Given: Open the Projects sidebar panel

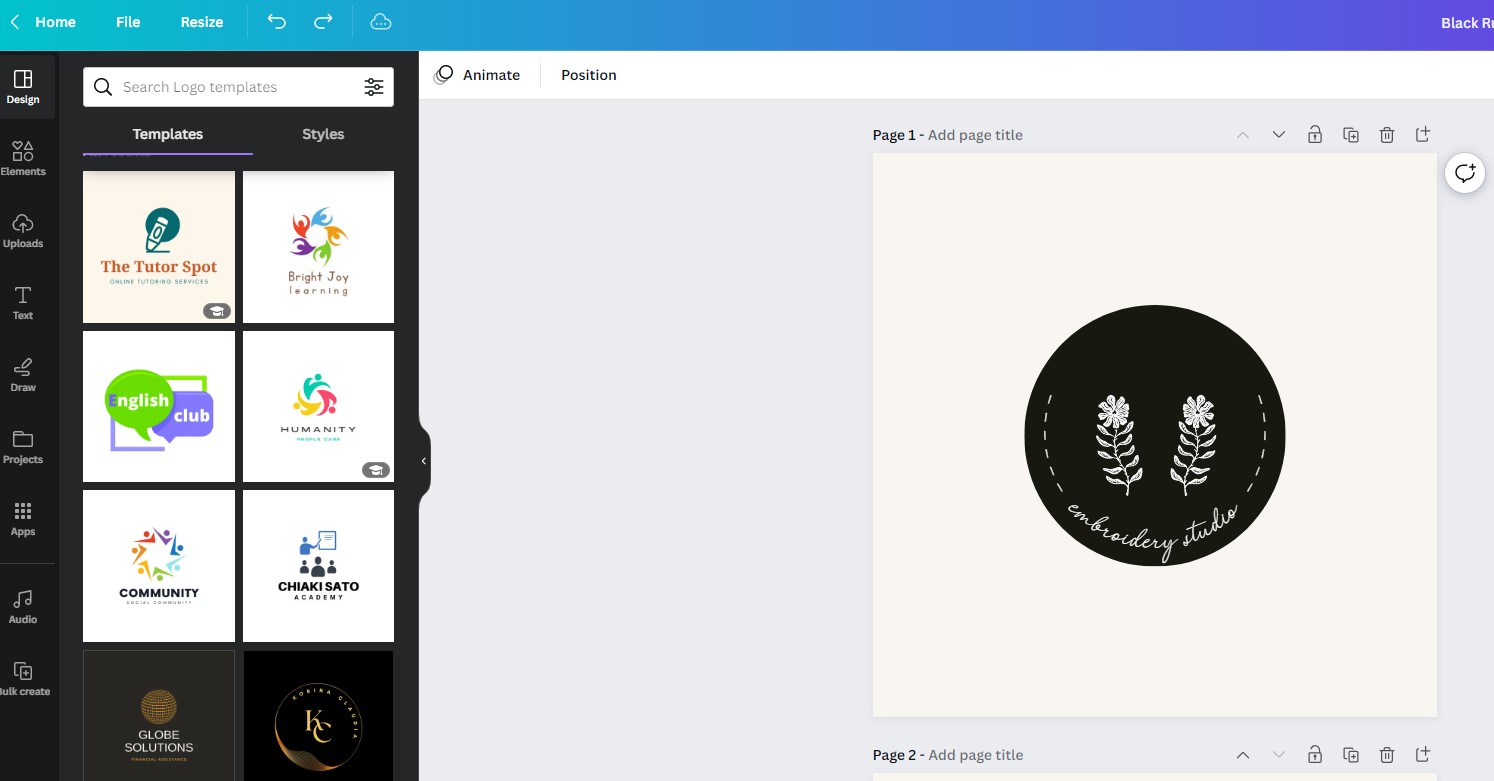Looking at the screenshot, I should click(23, 447).
